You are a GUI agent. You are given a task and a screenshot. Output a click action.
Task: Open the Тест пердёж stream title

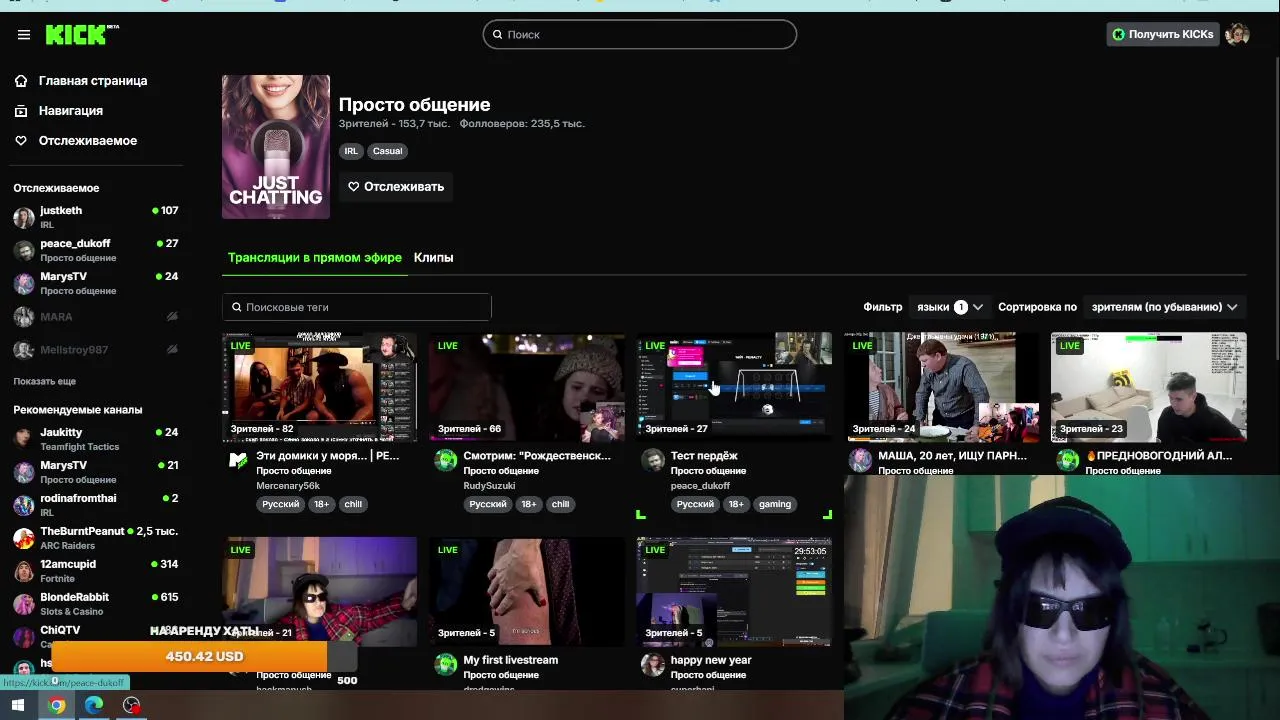[704, 456]
